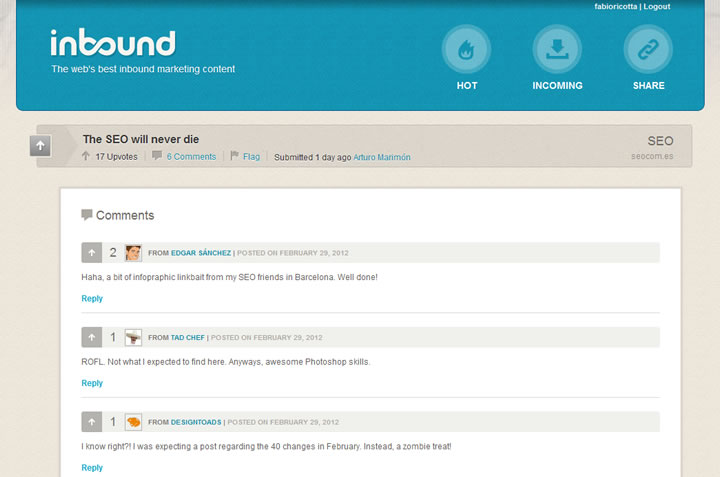Reply to Tad Chef's comment

(x=92, y=383)
